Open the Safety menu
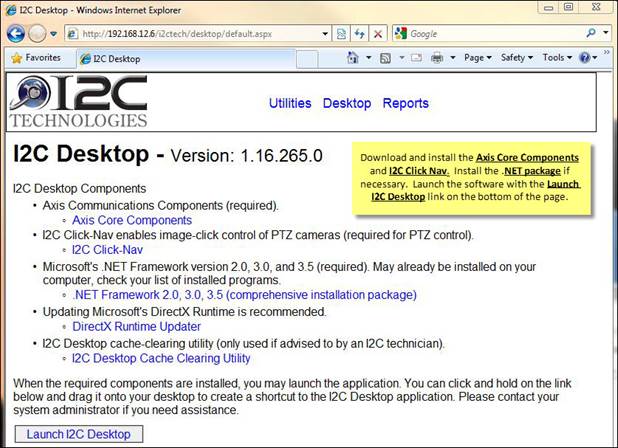This screenshot has width=618, height=448. 517,58
